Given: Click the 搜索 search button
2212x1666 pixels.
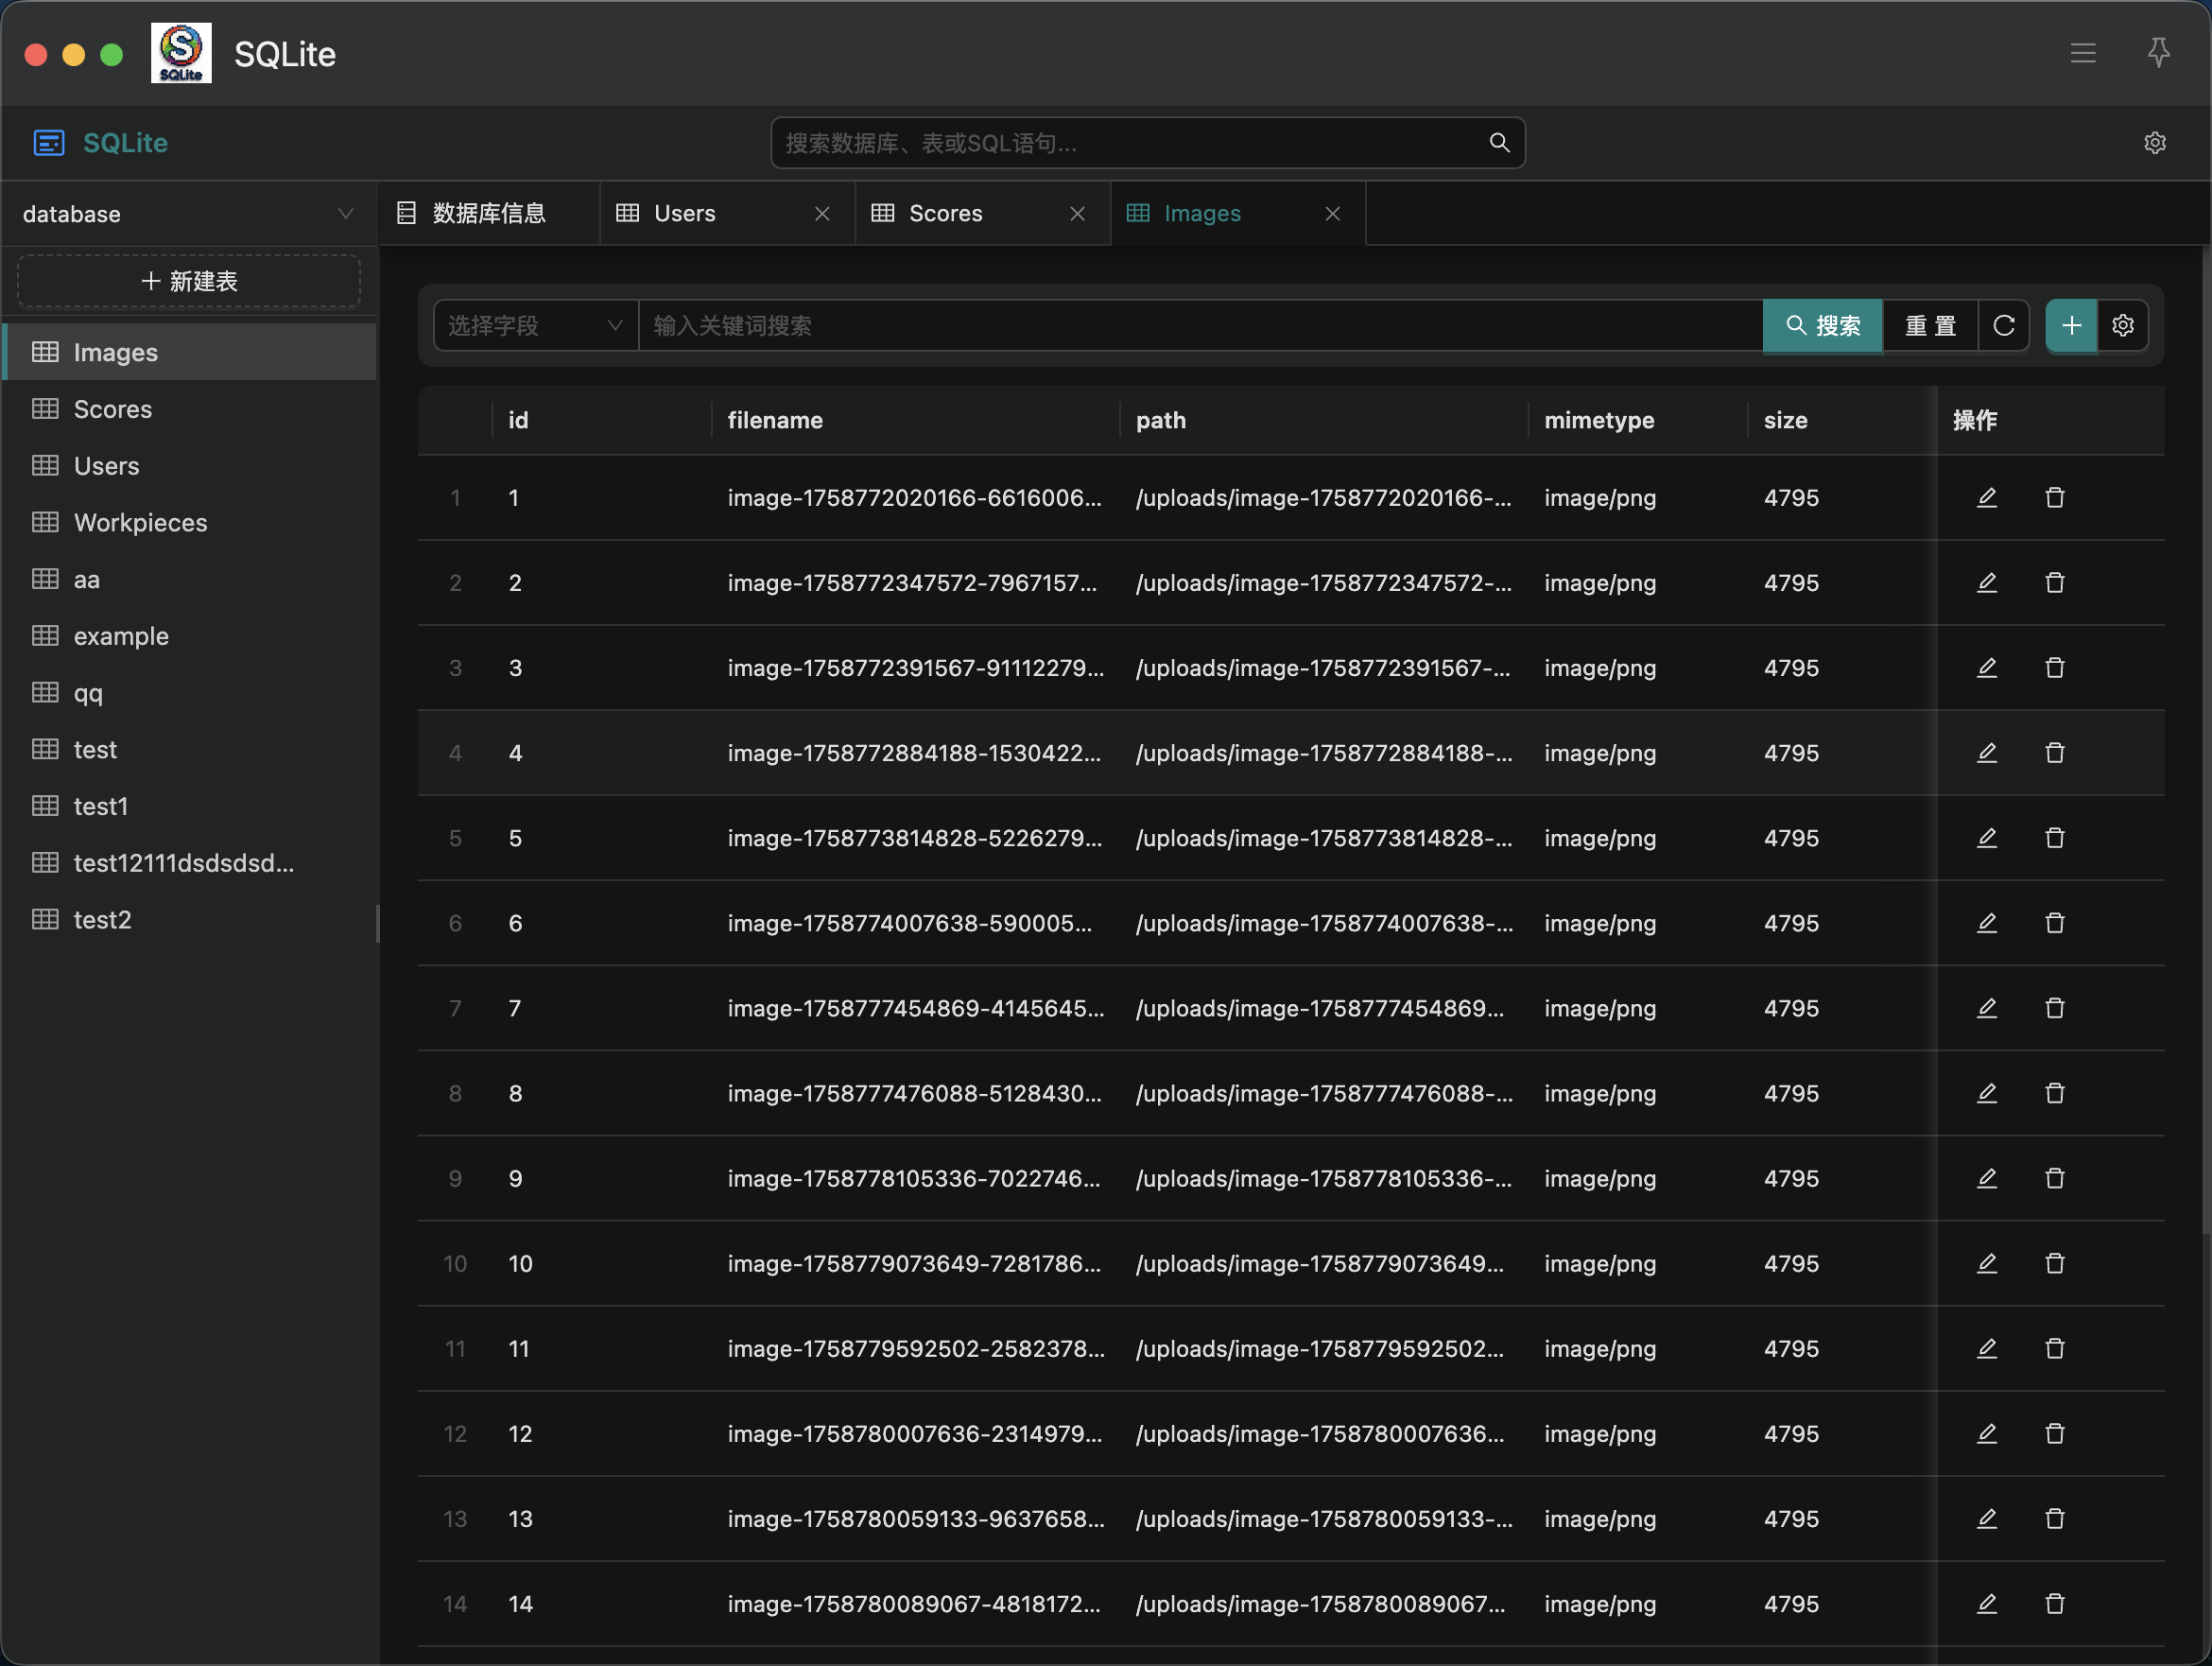Looking at the screenshot, I should [x=1822, y=325].
